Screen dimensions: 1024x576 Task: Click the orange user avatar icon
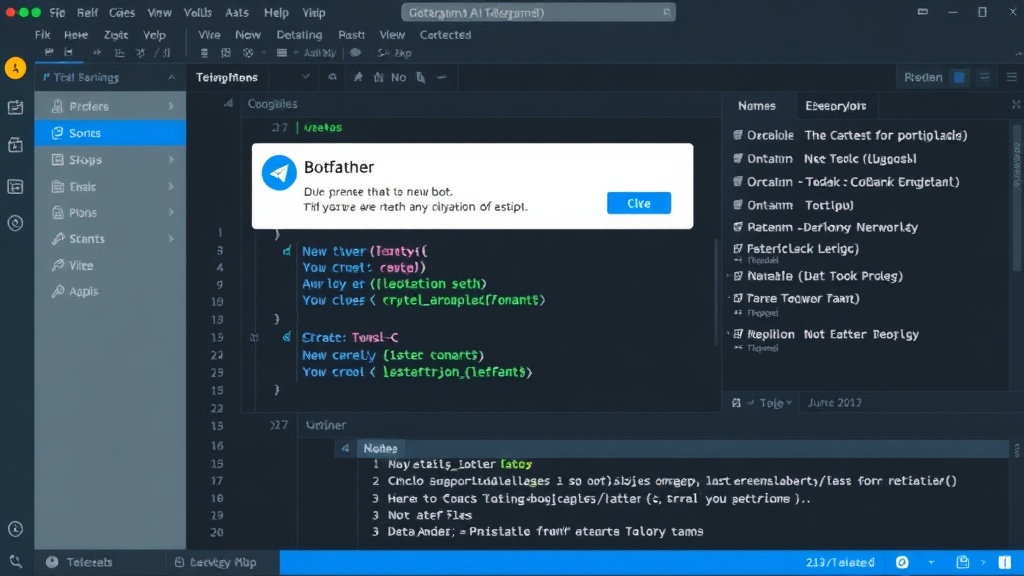[15, 68]
